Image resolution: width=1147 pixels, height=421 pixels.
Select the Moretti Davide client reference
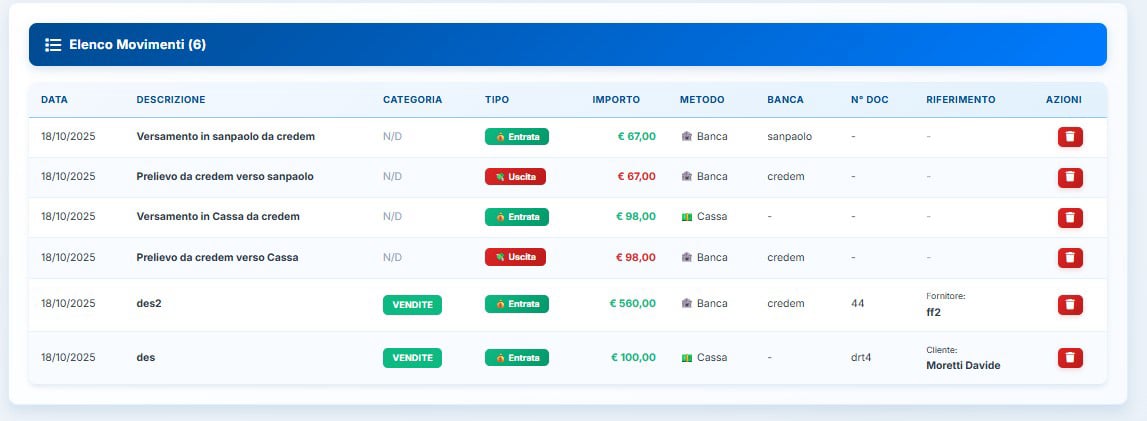point(963,365)
